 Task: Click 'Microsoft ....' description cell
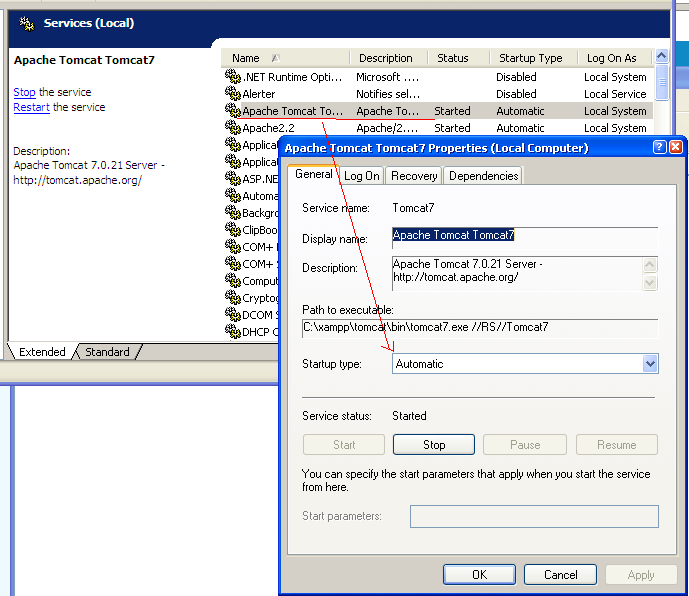[x=387, y=77]
